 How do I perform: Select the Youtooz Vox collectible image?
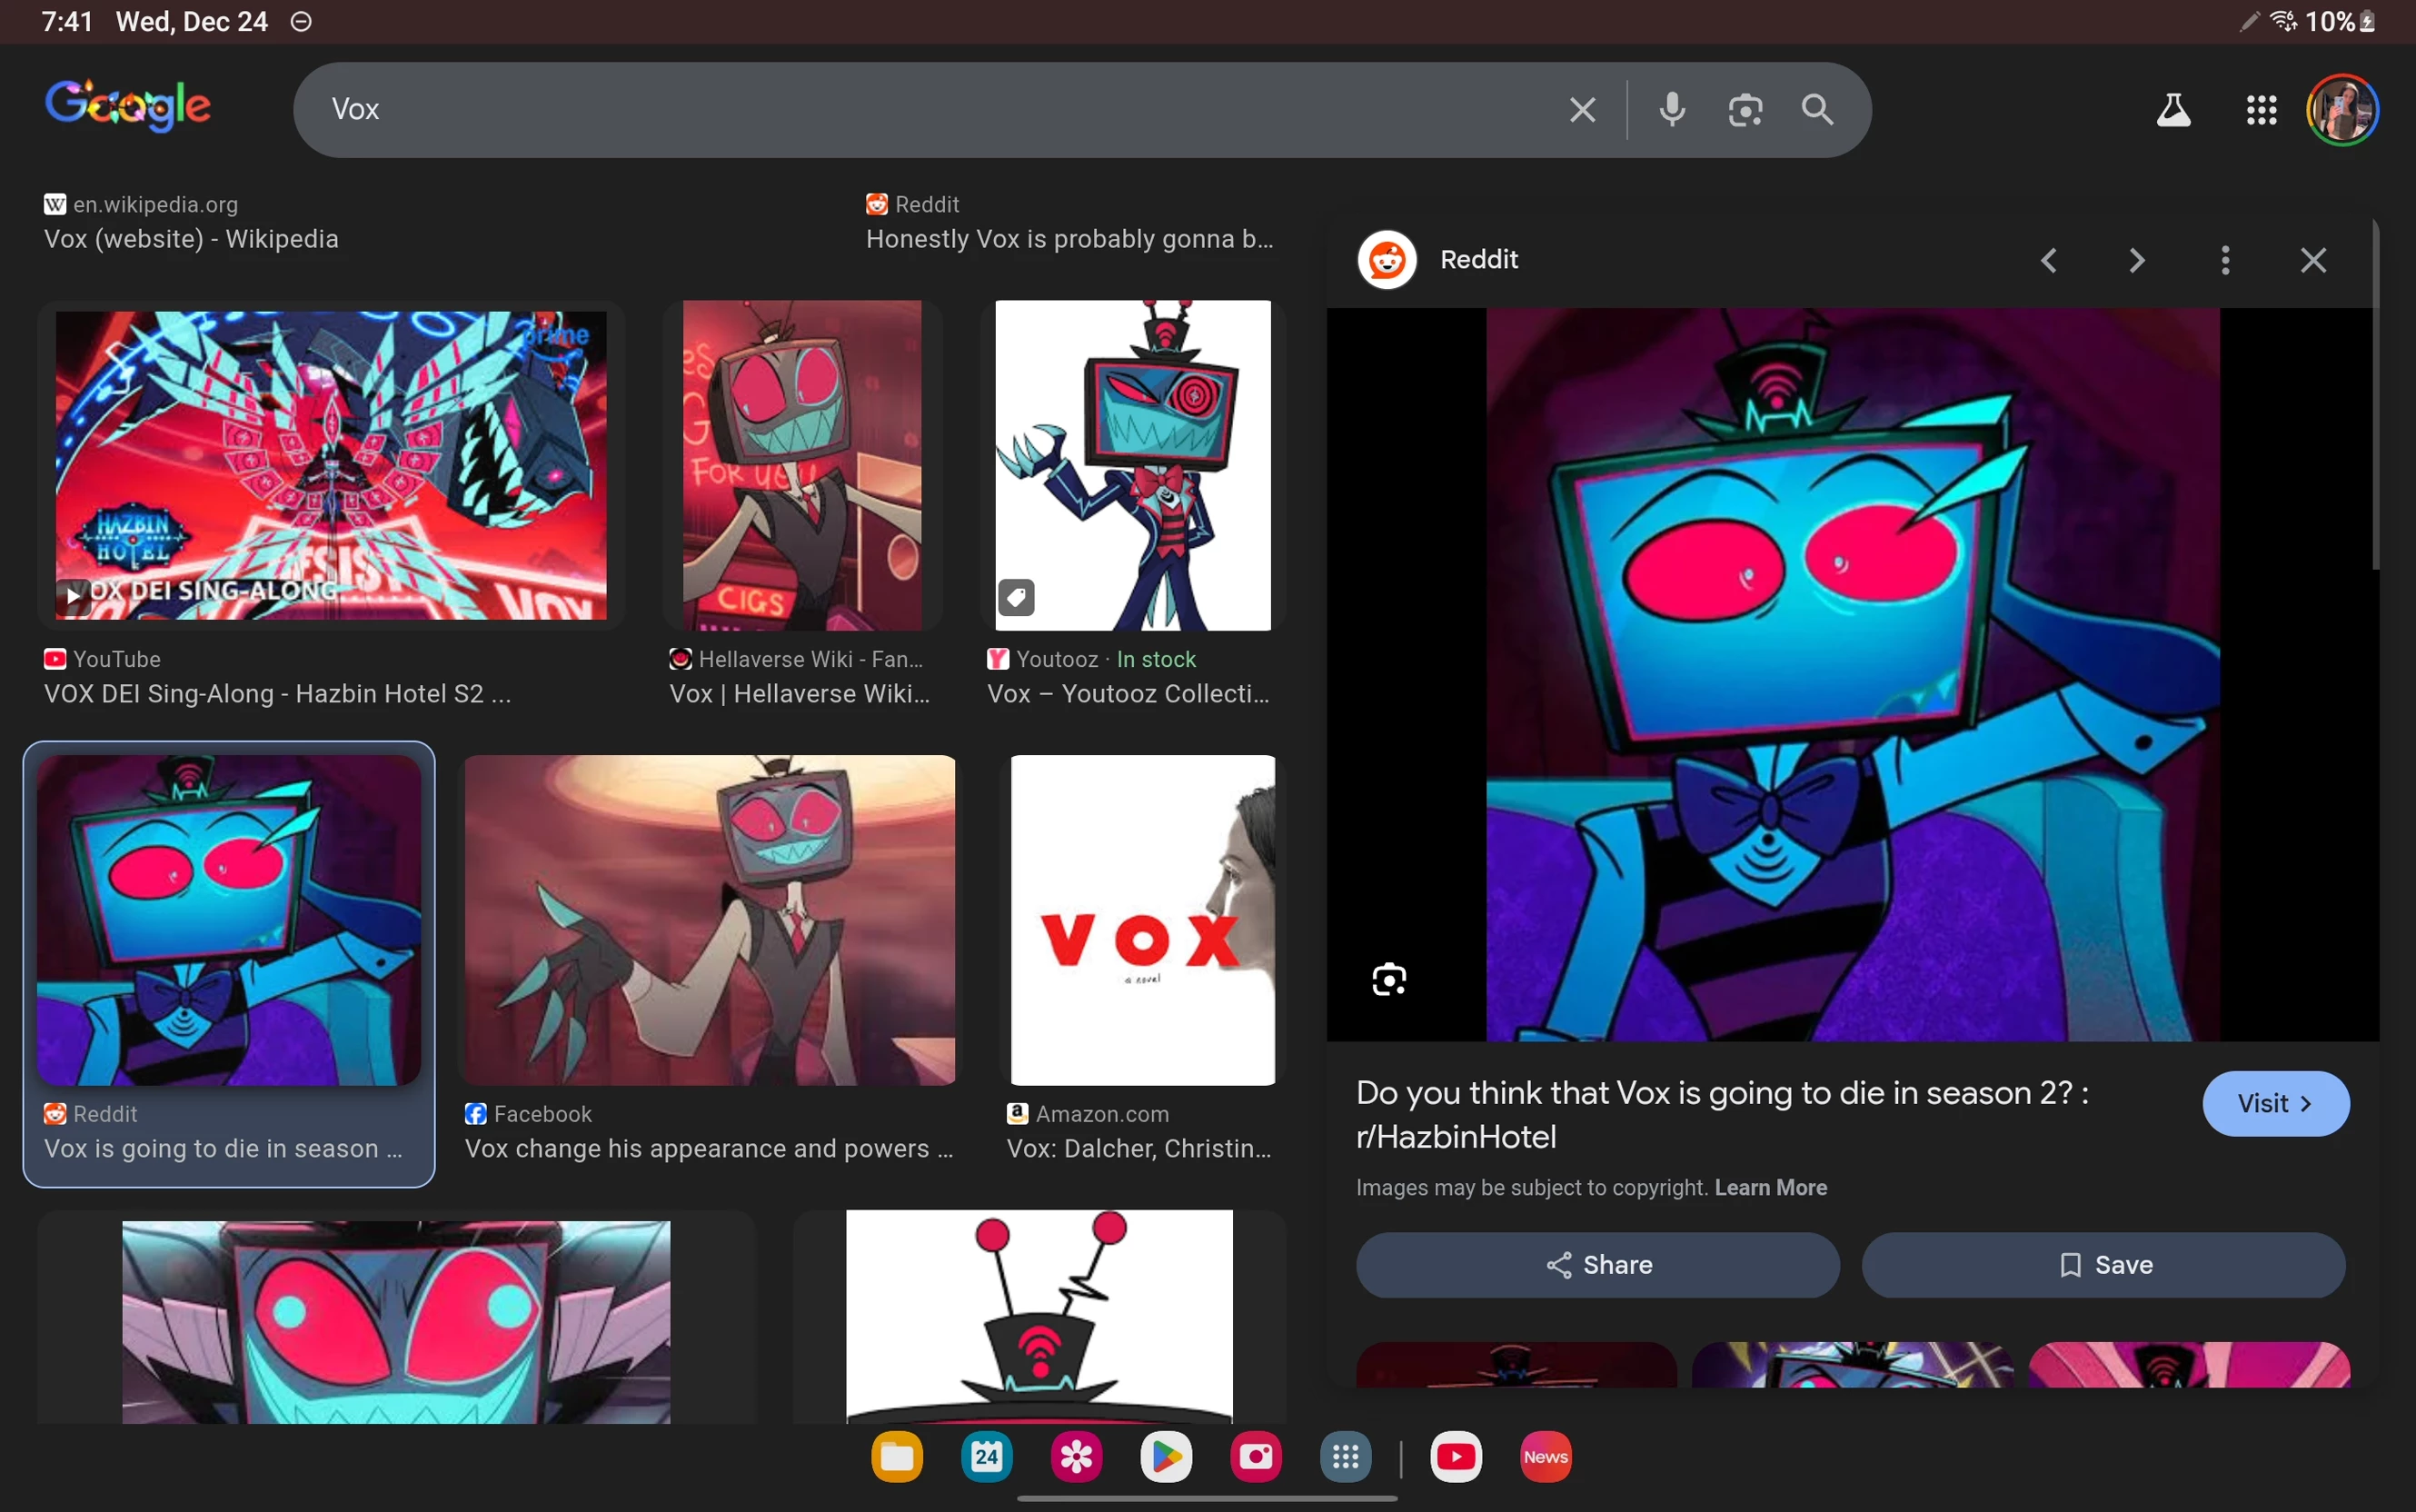(1133, 465)
